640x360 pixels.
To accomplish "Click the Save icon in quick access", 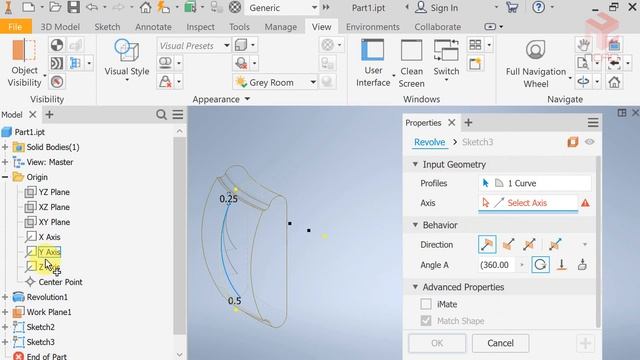I will tap(73, 7).
